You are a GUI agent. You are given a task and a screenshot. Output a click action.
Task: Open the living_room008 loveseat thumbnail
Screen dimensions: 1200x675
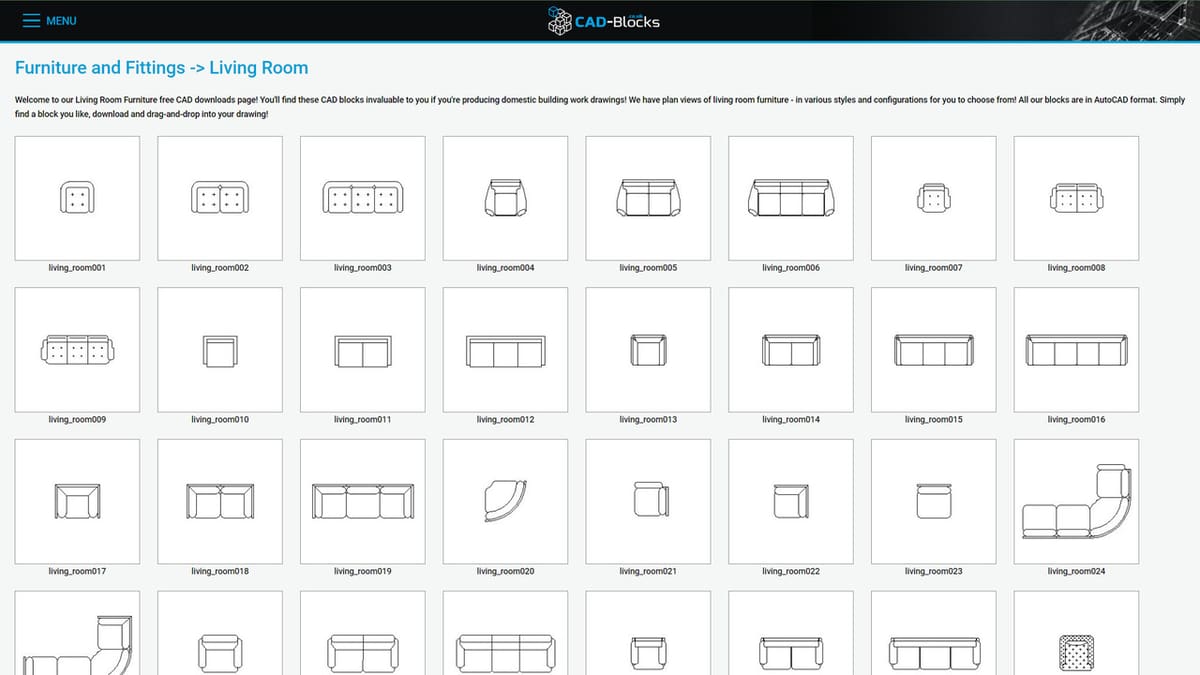(1076, 198)
